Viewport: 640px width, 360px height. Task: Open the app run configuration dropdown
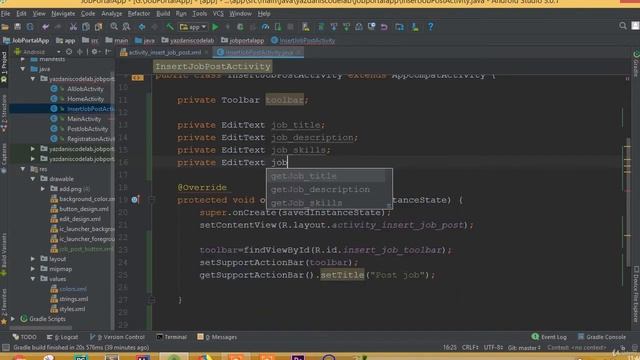click(x=193, y=27)
